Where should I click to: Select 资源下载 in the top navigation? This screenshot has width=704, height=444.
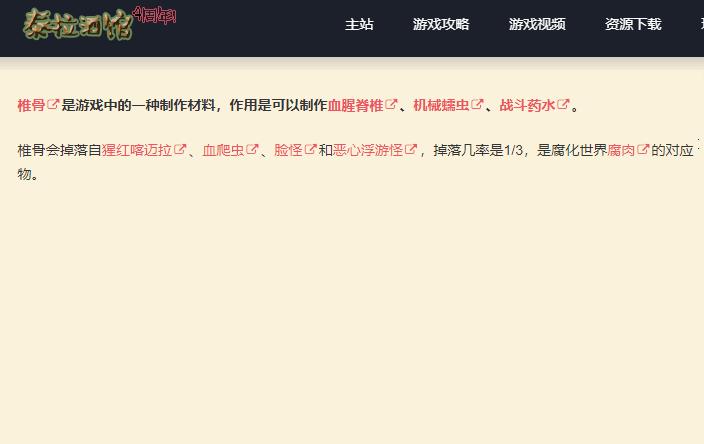pyautogui.click(x=633, y=24)
